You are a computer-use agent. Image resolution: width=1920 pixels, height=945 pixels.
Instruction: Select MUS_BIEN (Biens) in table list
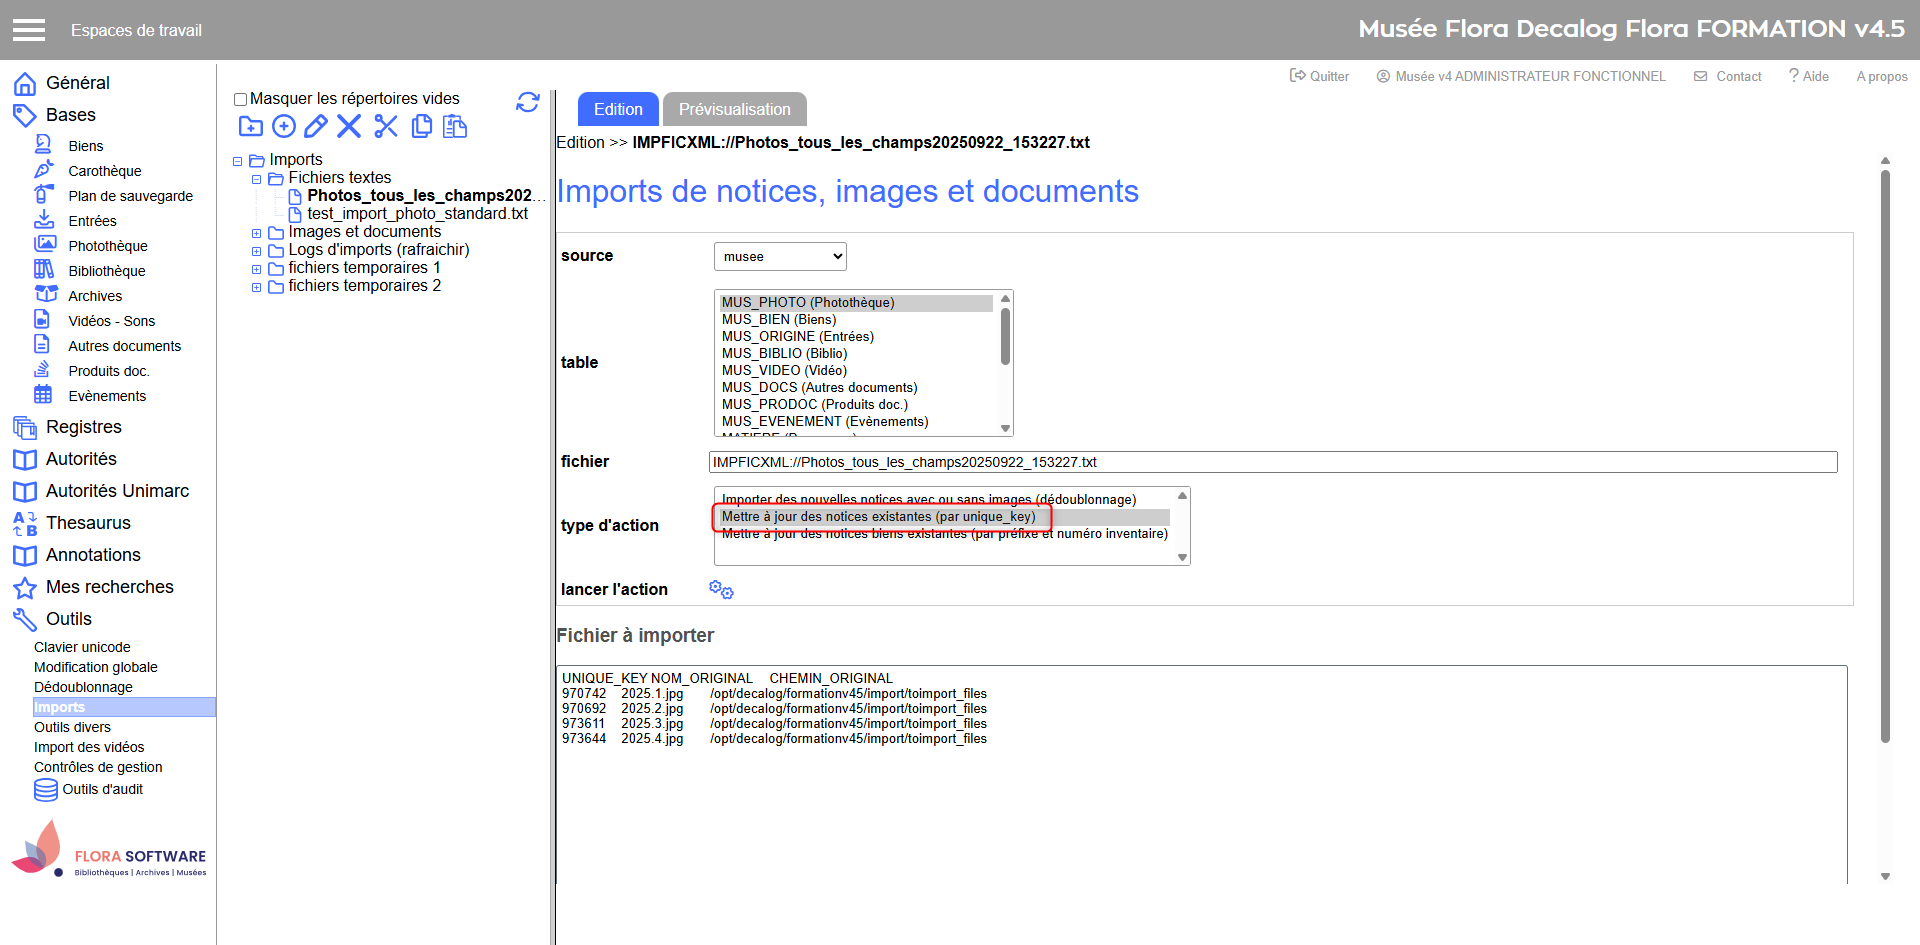click(x=779, y=320)
